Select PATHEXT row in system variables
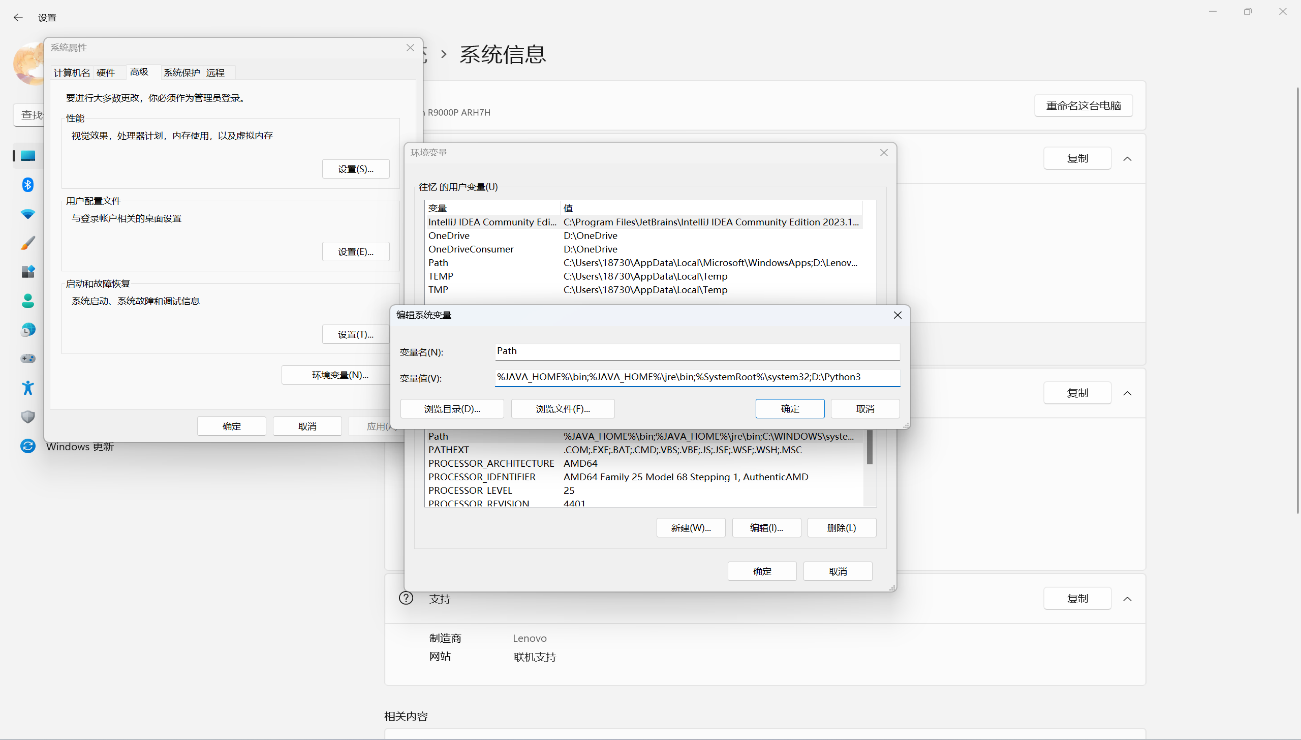Screen dimensions: 1301x740 644,450
